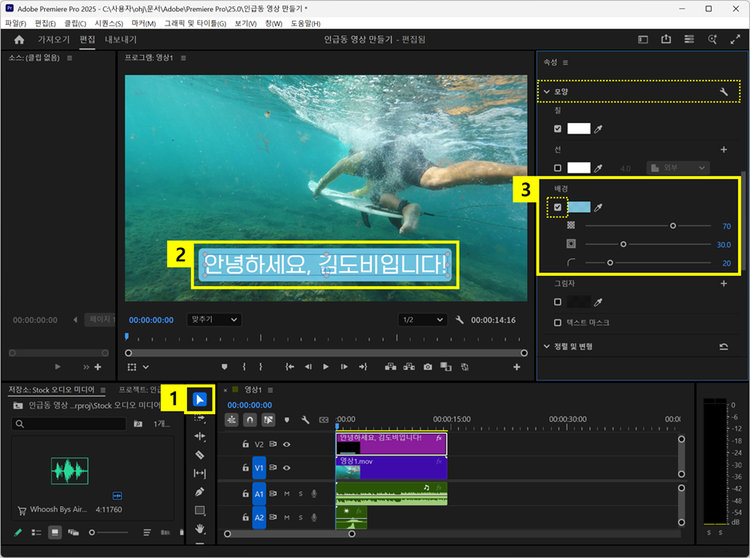Open program monitor wrench settings
This screenshot has height=558, width=750.
[x=459, y=320]
